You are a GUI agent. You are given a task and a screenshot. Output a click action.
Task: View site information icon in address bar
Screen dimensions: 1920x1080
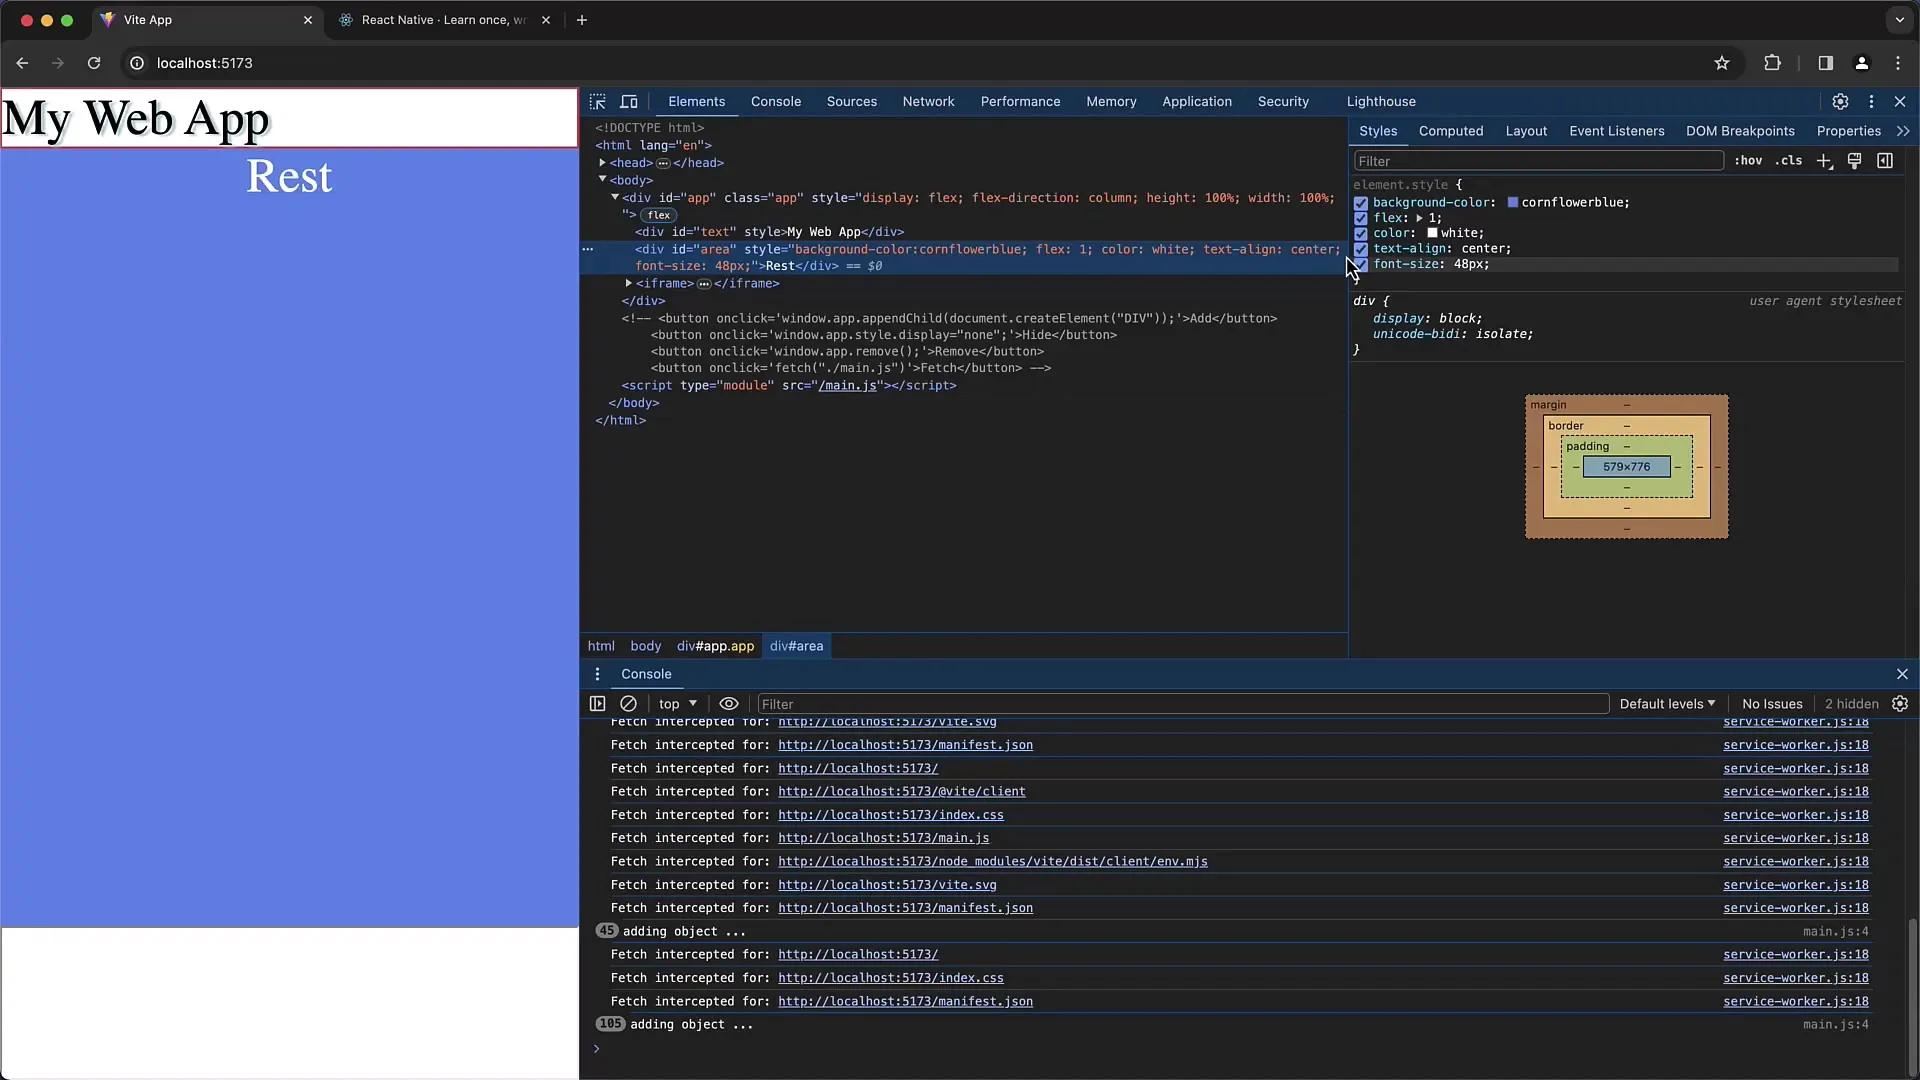137,63
